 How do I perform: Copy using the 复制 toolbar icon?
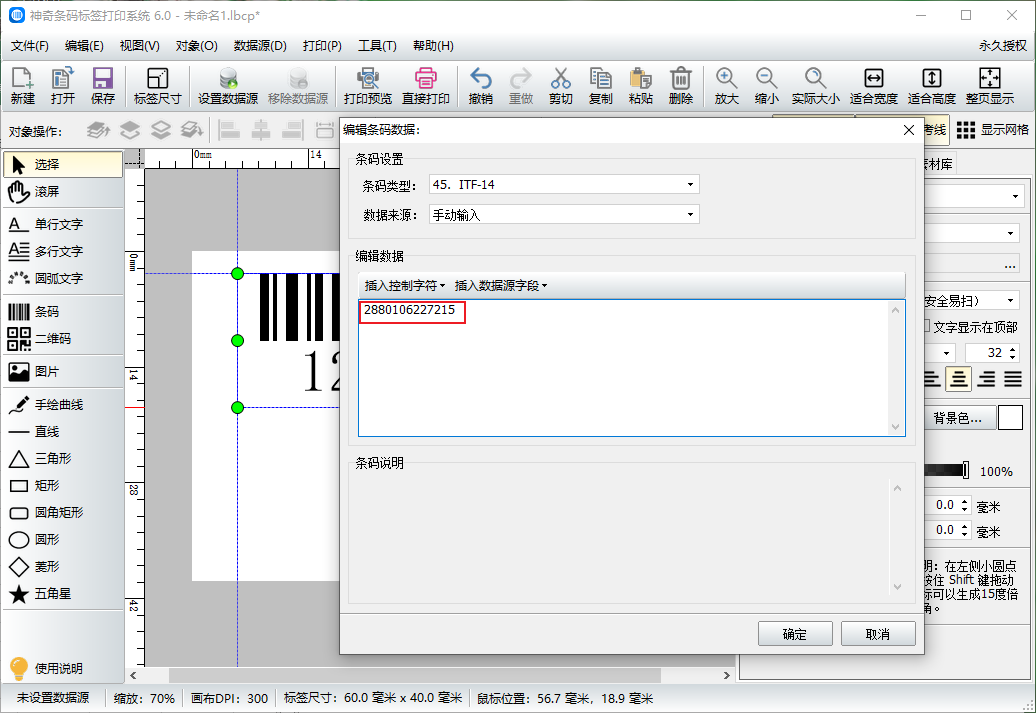[601, 86]
